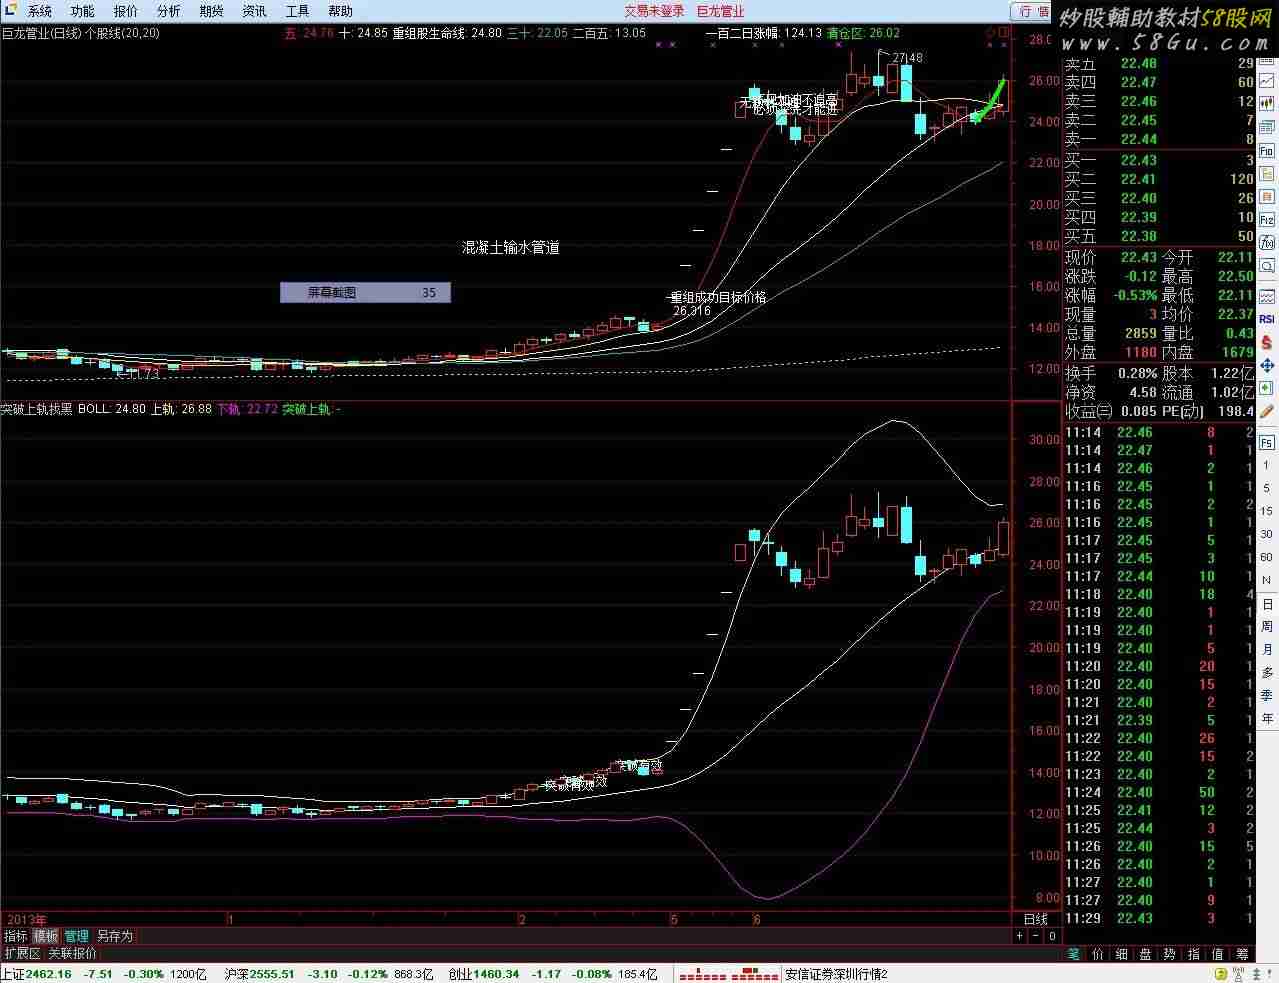
Task: Open the 分析 menu
Action: tap(168, 11)
